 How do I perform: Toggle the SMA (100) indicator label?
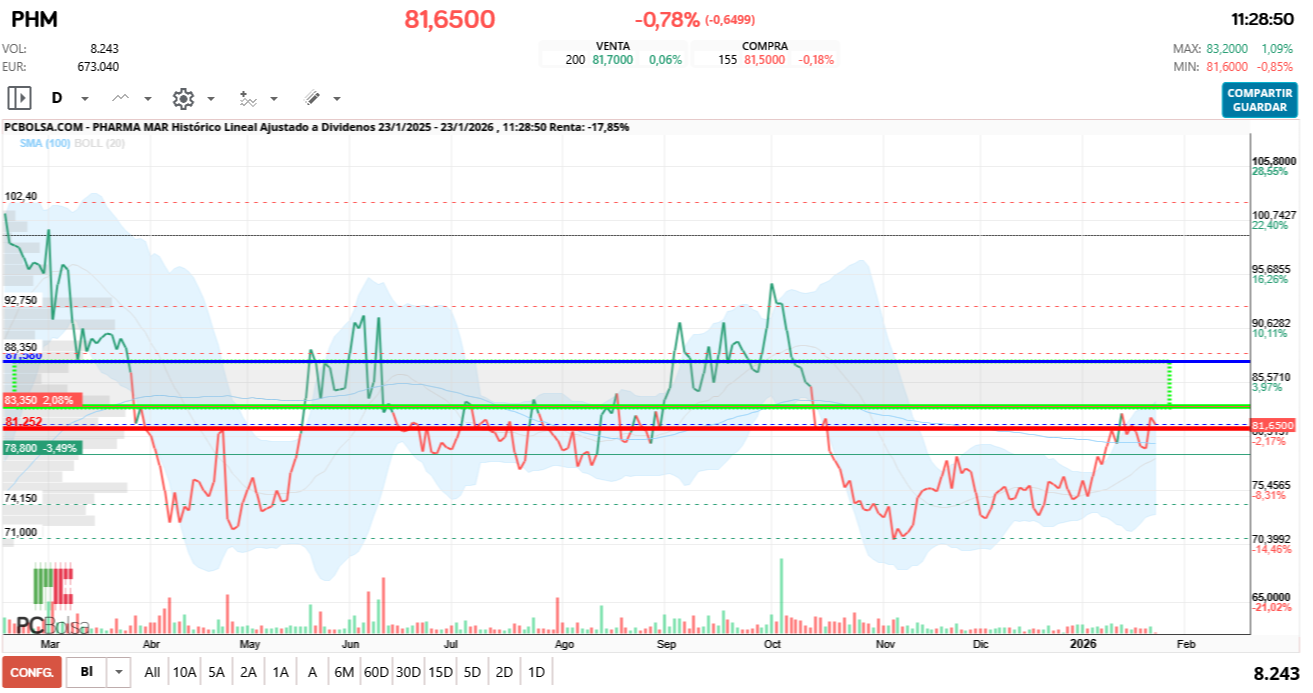click(x=44, y=143)
